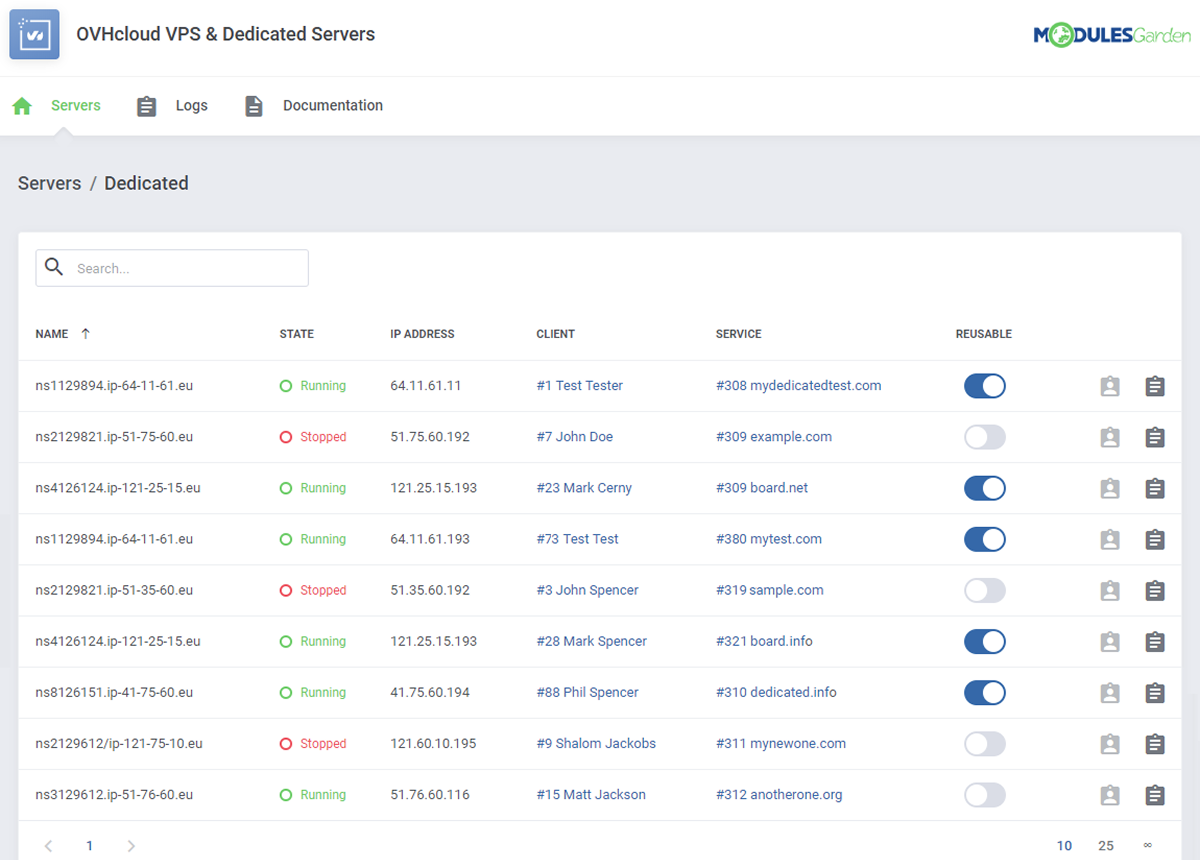Open client badge icon for board.info row
Viewport: 1200px width, 860px height.
tap(1110, 641)
